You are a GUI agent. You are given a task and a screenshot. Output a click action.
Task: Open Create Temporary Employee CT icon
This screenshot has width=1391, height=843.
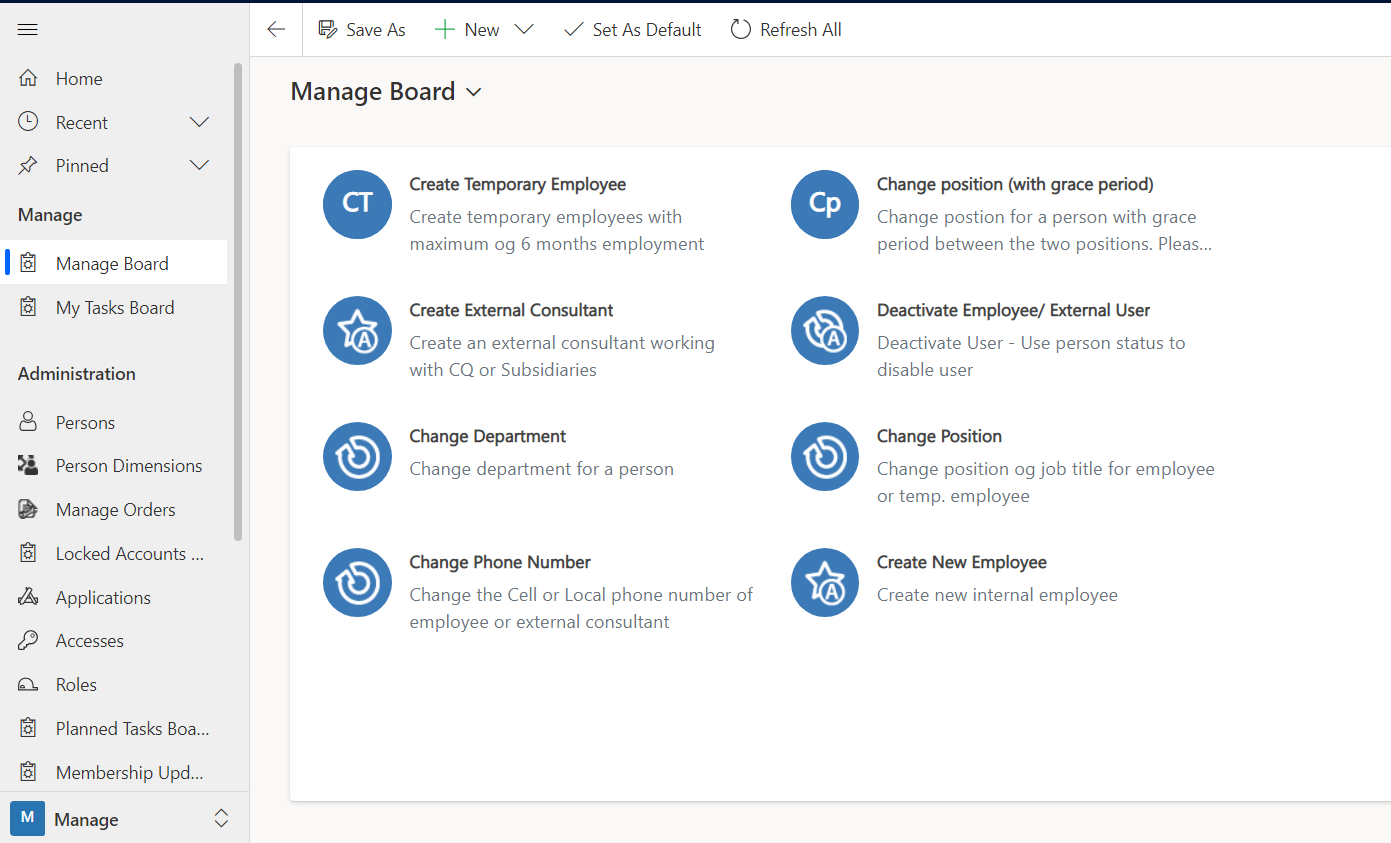point(357,204)
